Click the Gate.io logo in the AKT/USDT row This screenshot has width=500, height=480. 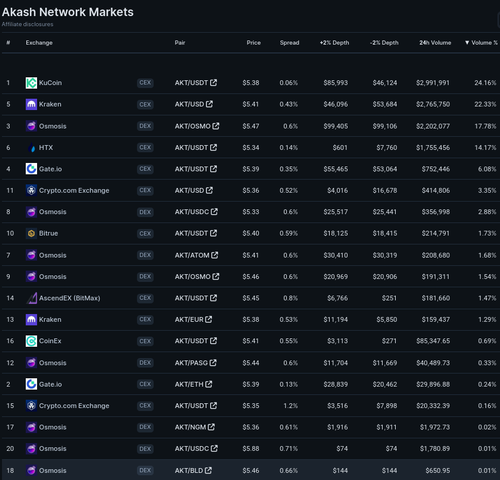[31, 169]
